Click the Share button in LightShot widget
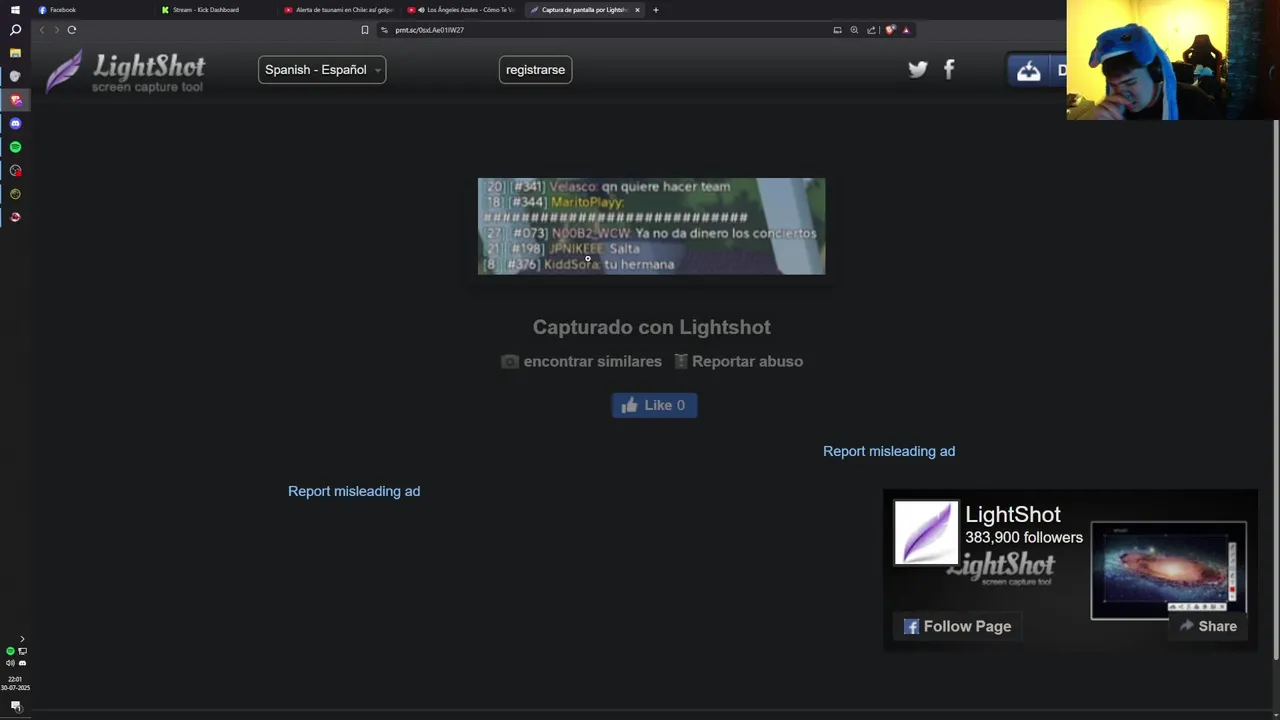The height and width of the screenshot is (720, 1280). click(x=1207, y=626)
